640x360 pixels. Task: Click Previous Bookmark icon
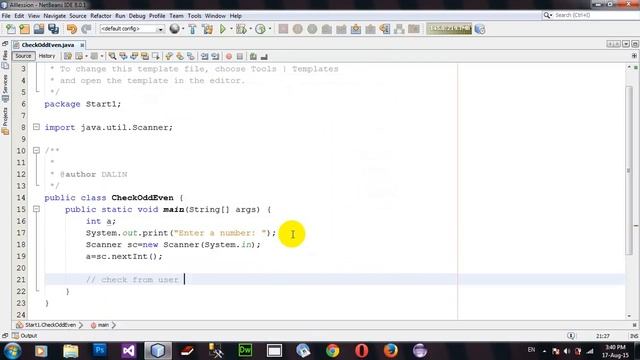click(169, 56)
